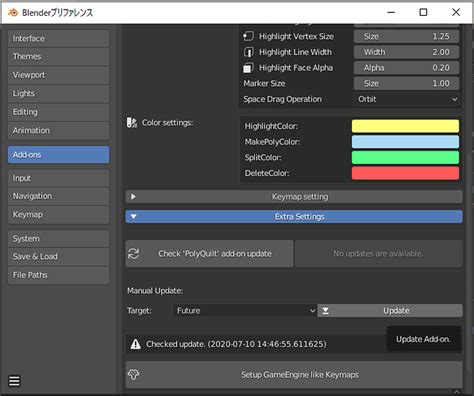Open the Animation section
This screenshot has height=396, width=474.
pyautogui.click(x=58, y=130)
